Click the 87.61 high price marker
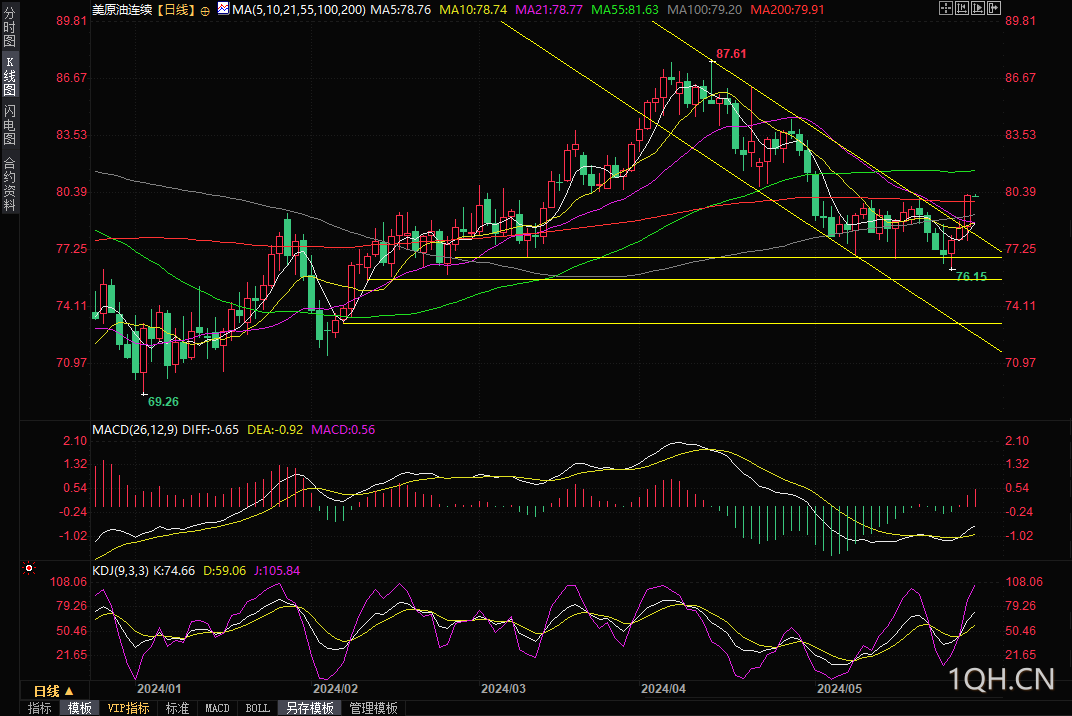The width and height of the screenshot is (1072, 716). point(731,53)
